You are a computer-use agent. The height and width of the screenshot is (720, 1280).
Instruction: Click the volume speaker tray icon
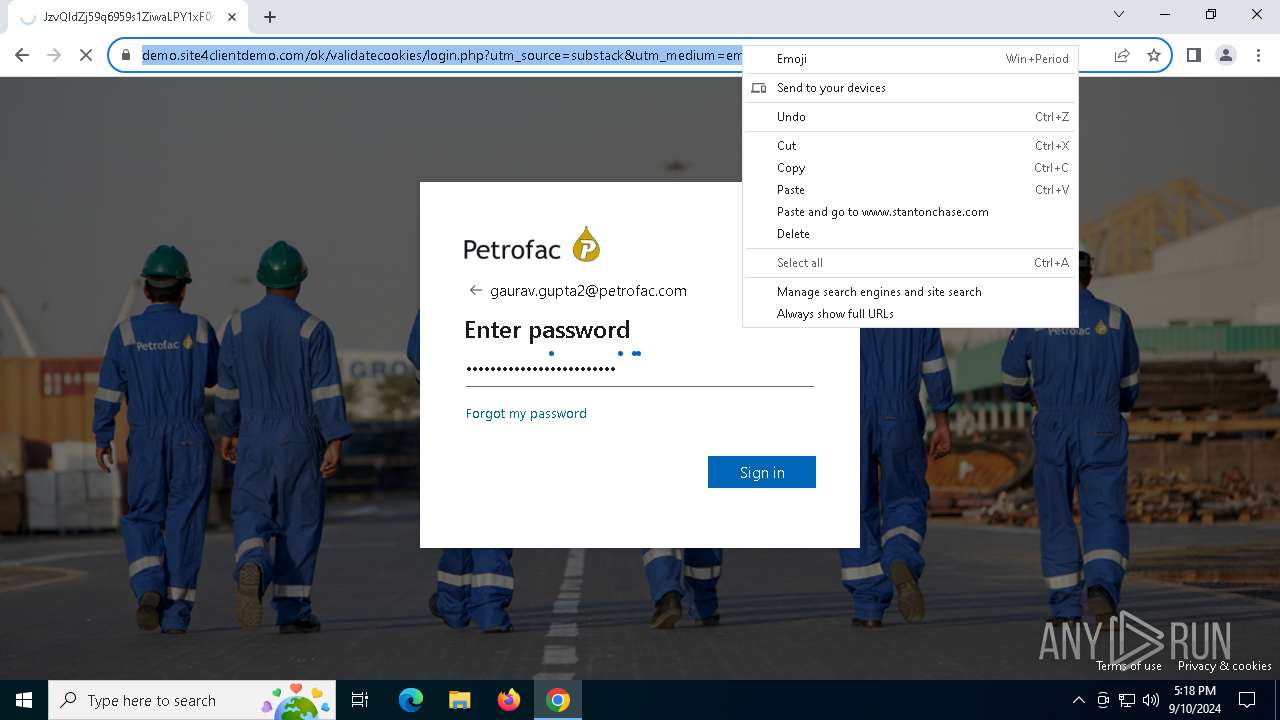(1150, 700)
